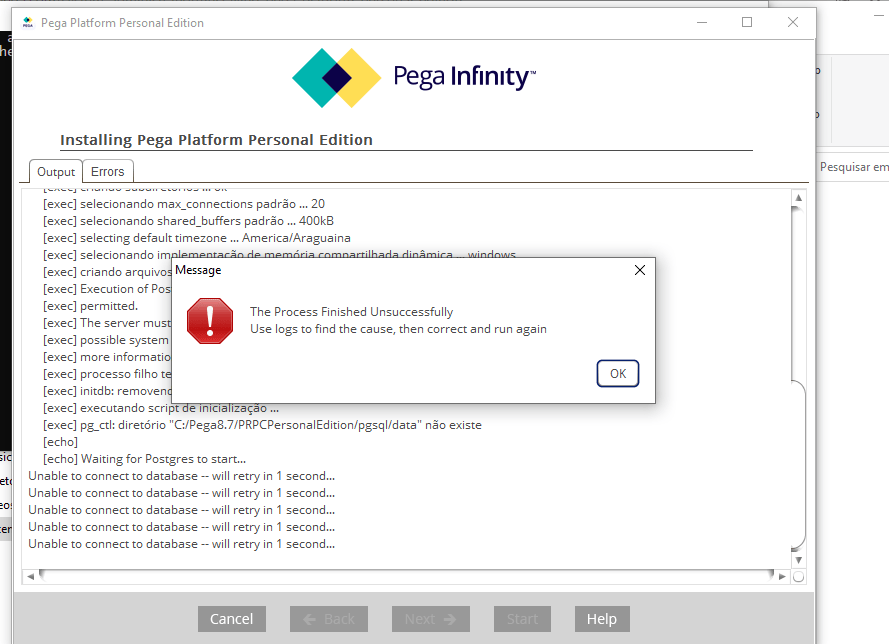Viewport: 889px width, 644px height.
Task: Click the Pega Infinity logo
Action: tap(414, 78)
